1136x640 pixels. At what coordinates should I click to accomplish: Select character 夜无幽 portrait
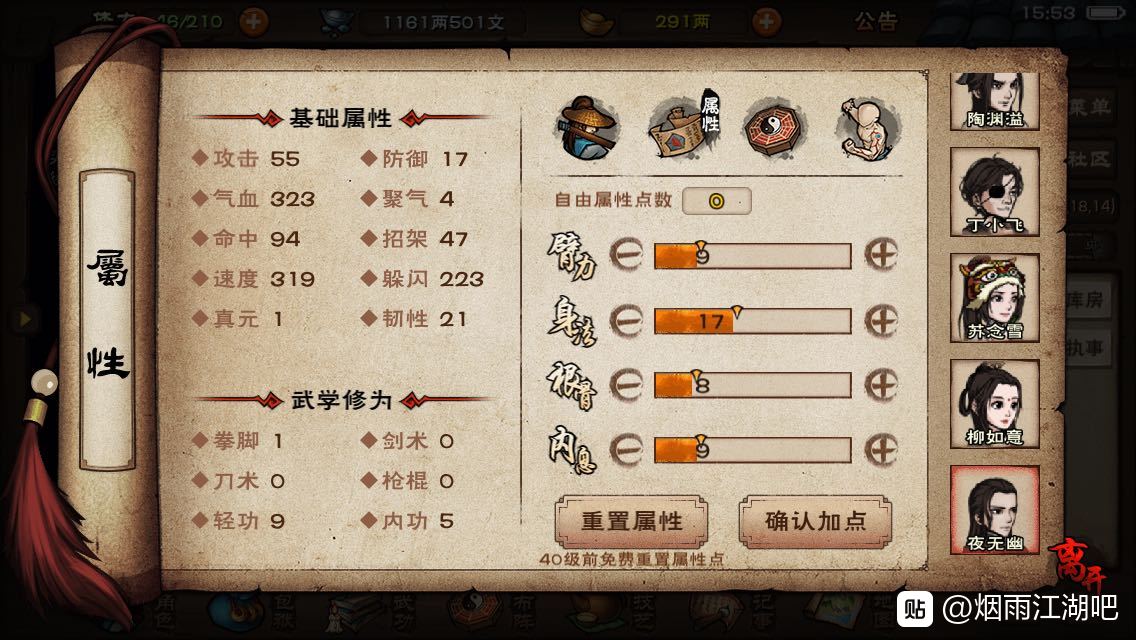[x=995, y=510]
